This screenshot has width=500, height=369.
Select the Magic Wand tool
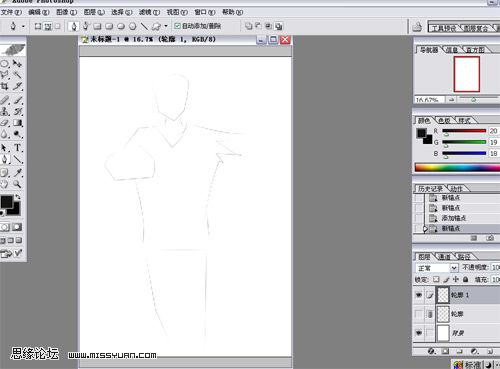pyautogui.click(x=17, y=75)
